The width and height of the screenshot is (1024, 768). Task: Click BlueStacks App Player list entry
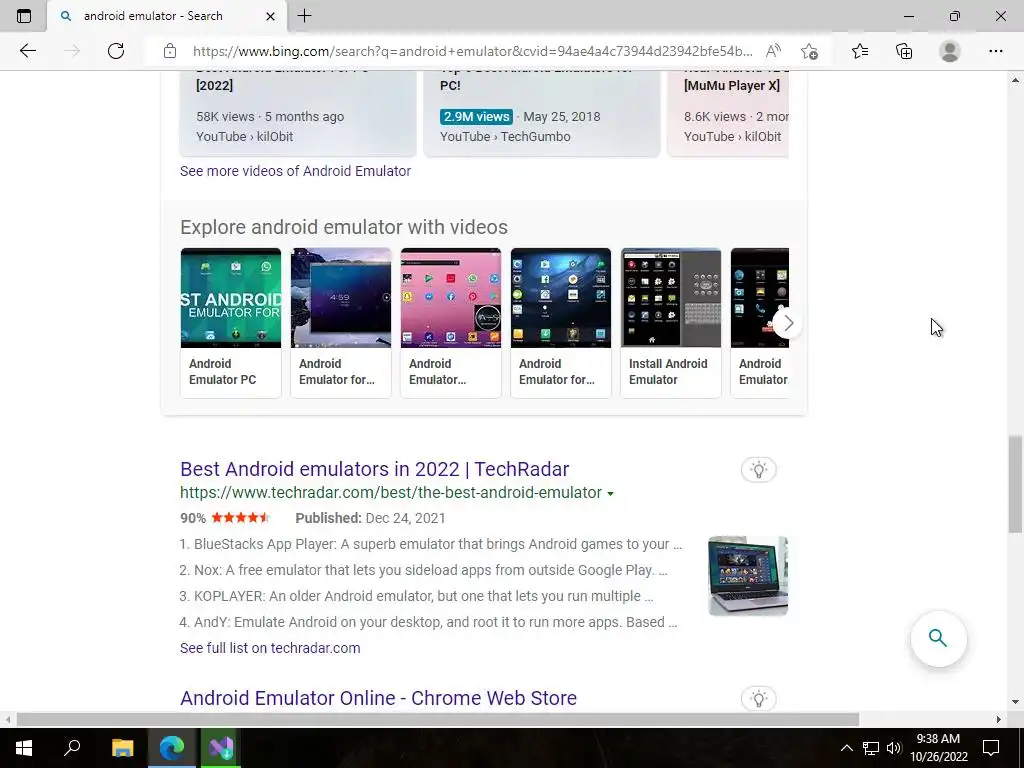coord(430,544)
